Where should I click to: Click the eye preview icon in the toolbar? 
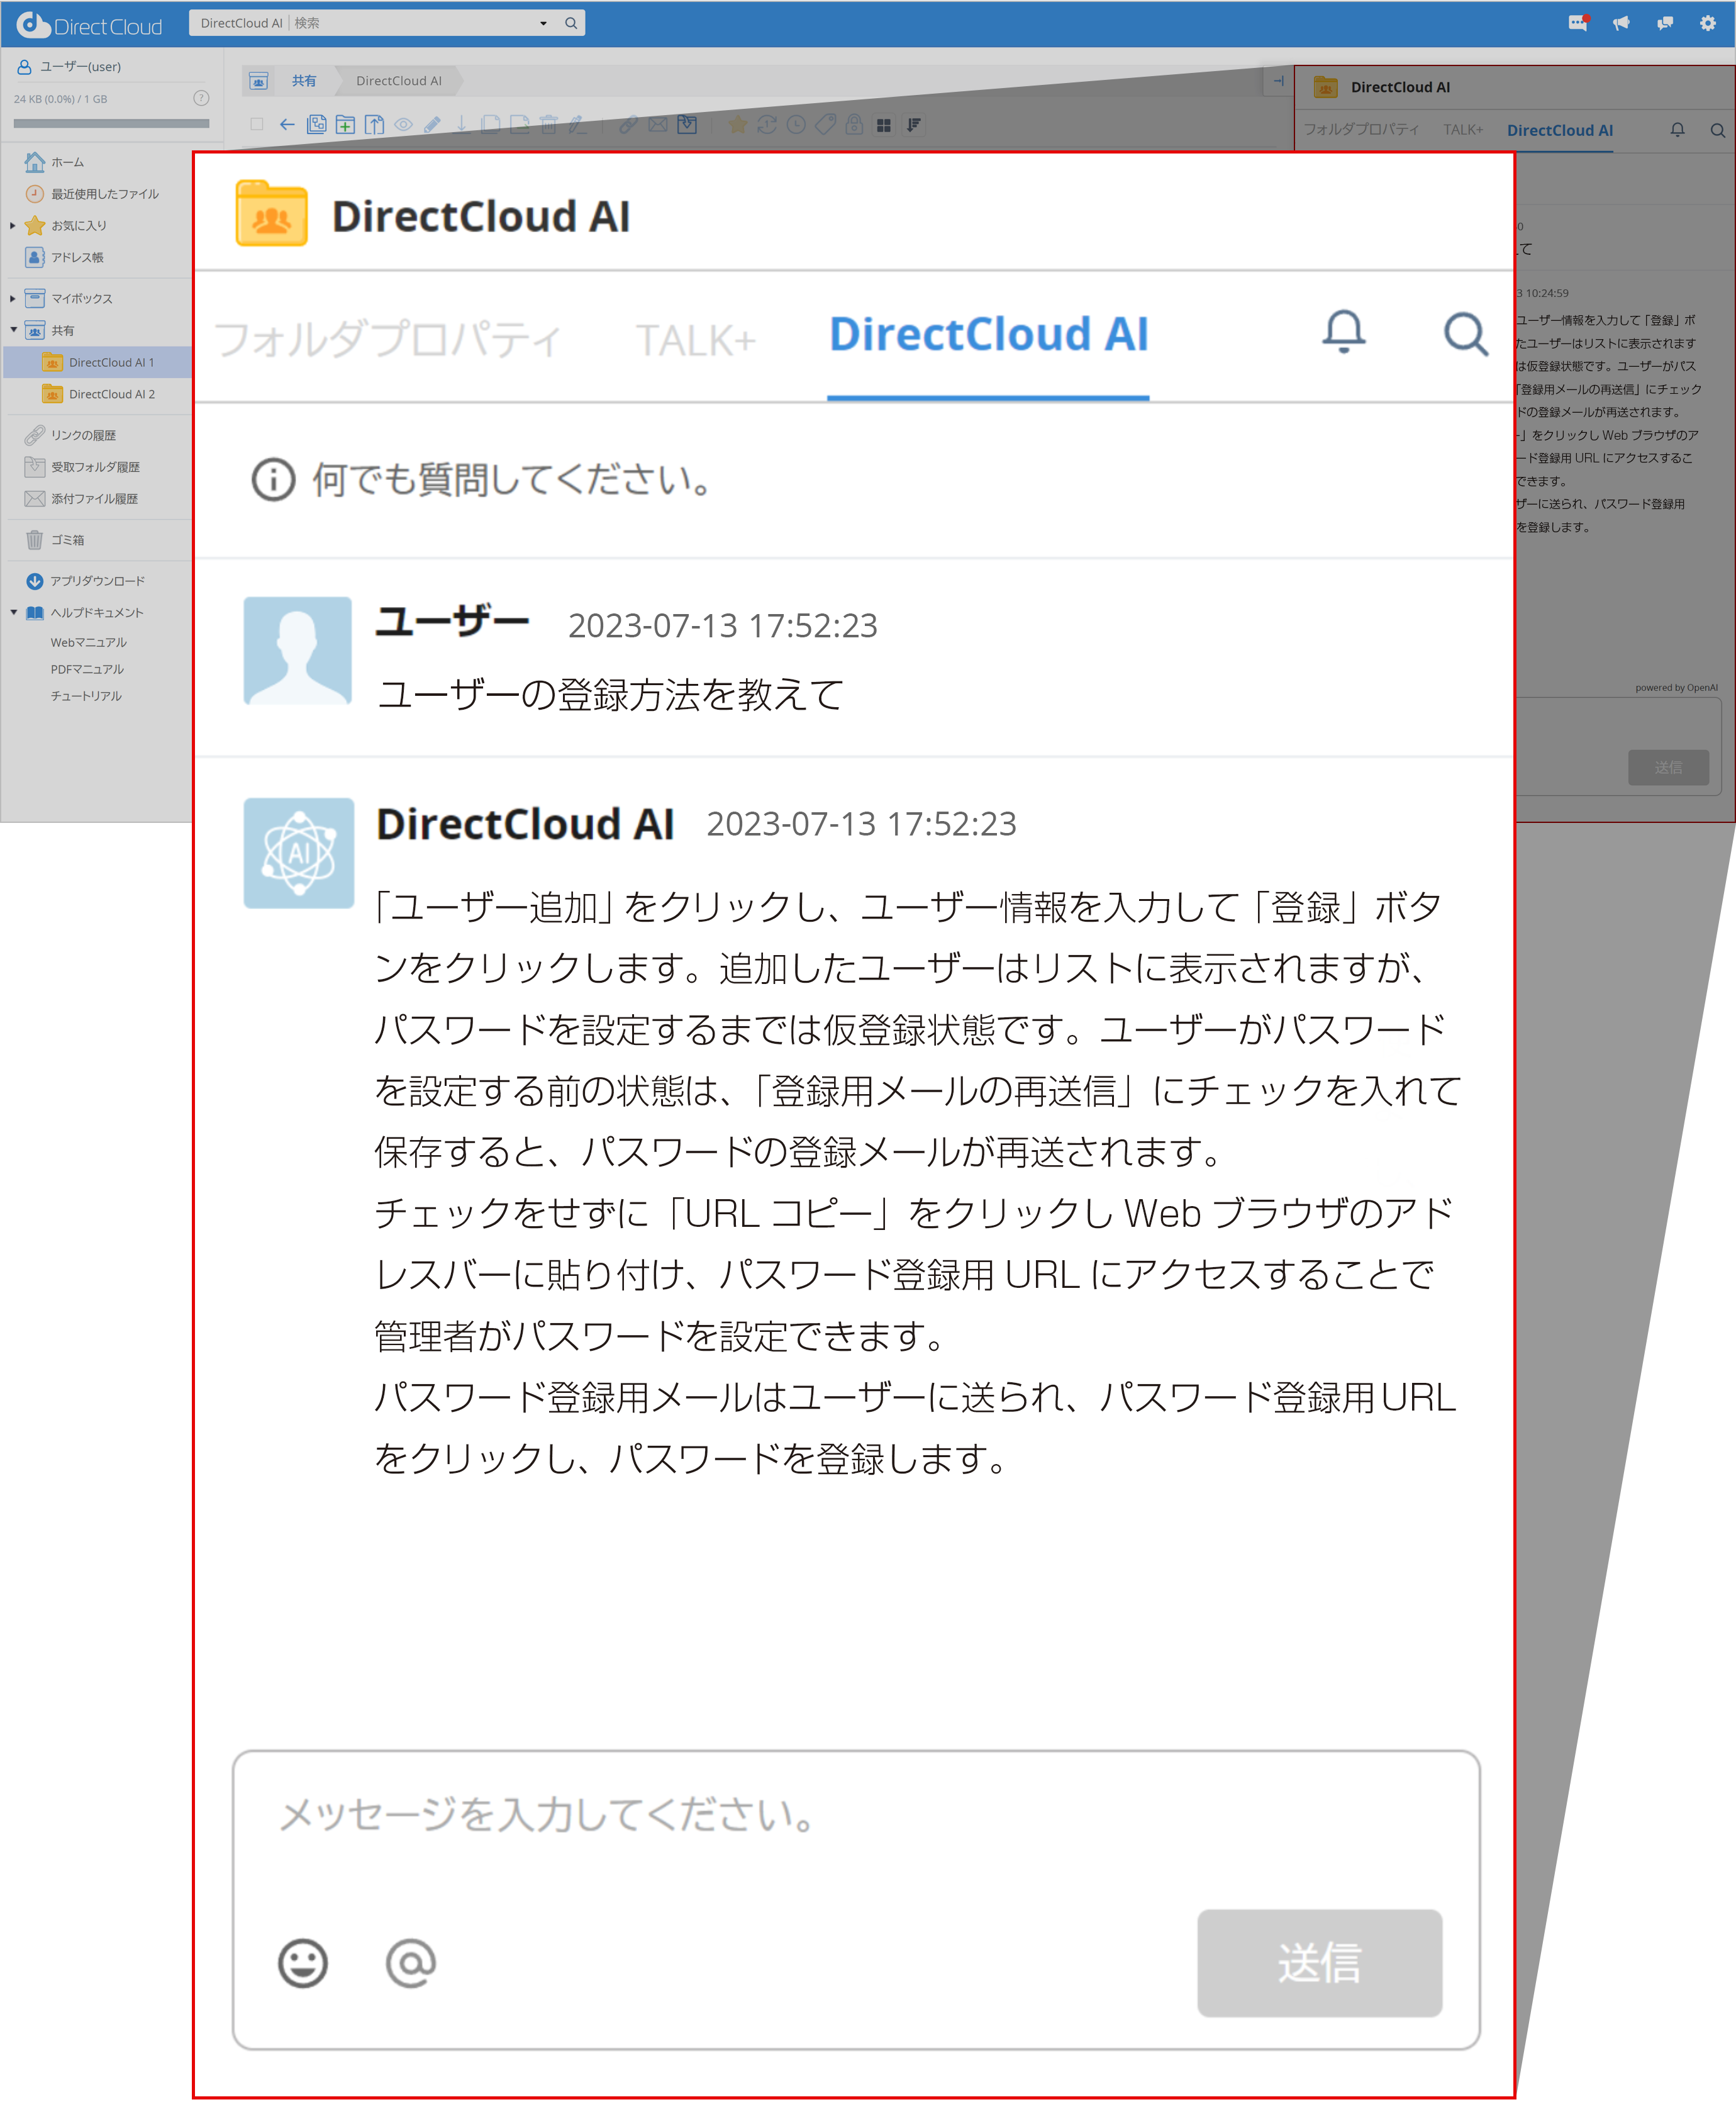pyautogui.click(x=403, y=125)
